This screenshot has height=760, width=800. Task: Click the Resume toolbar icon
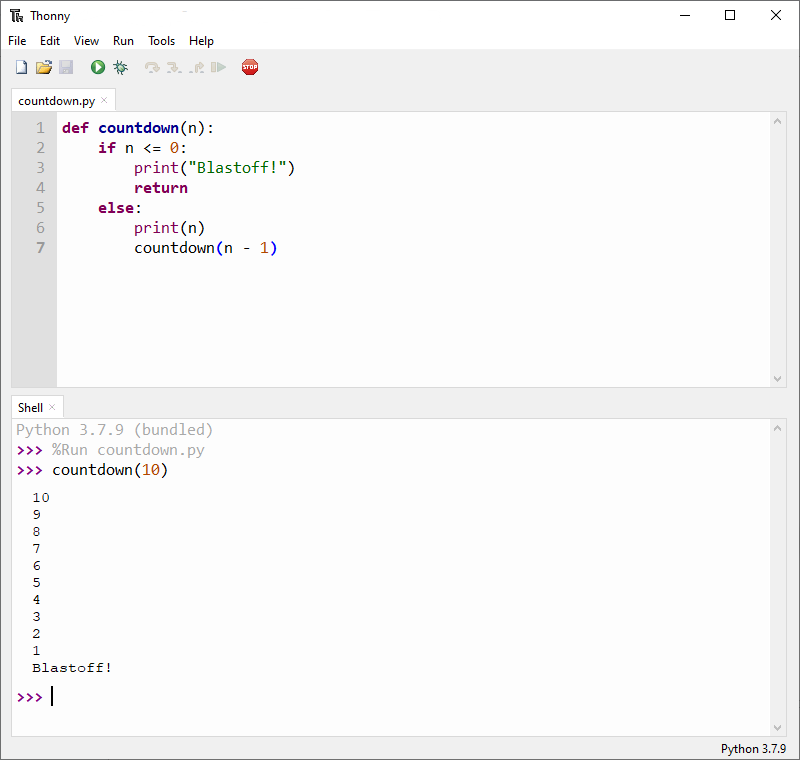(x=218, y=67)
